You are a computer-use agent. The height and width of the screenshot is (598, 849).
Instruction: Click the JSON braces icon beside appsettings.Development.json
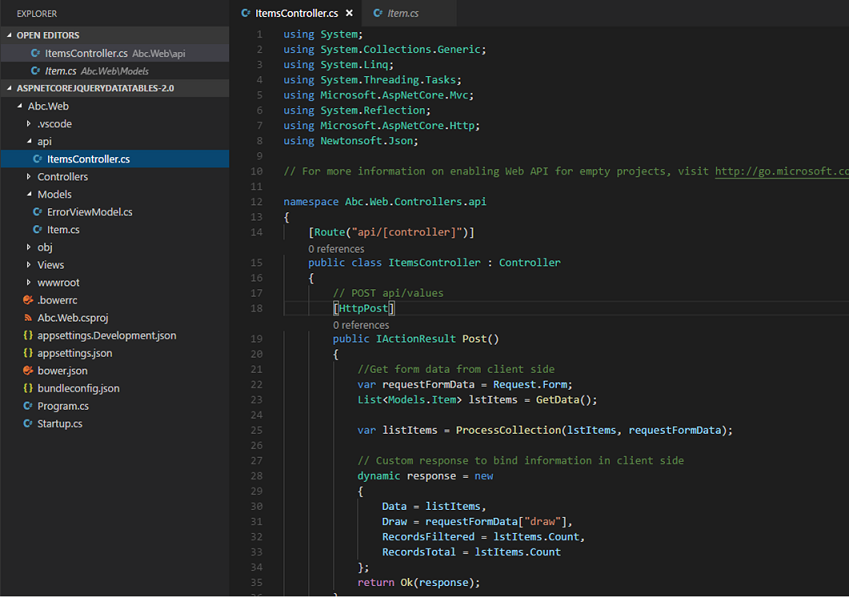(x=28, y=336)
